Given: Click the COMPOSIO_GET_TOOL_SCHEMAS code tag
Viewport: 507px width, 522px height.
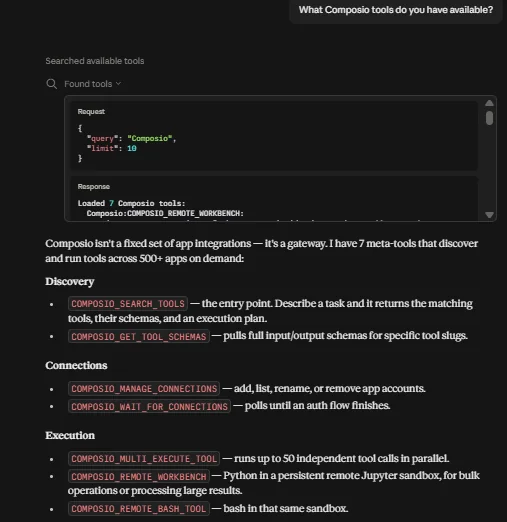Looking at the screenshot, I should pos(139,336).
